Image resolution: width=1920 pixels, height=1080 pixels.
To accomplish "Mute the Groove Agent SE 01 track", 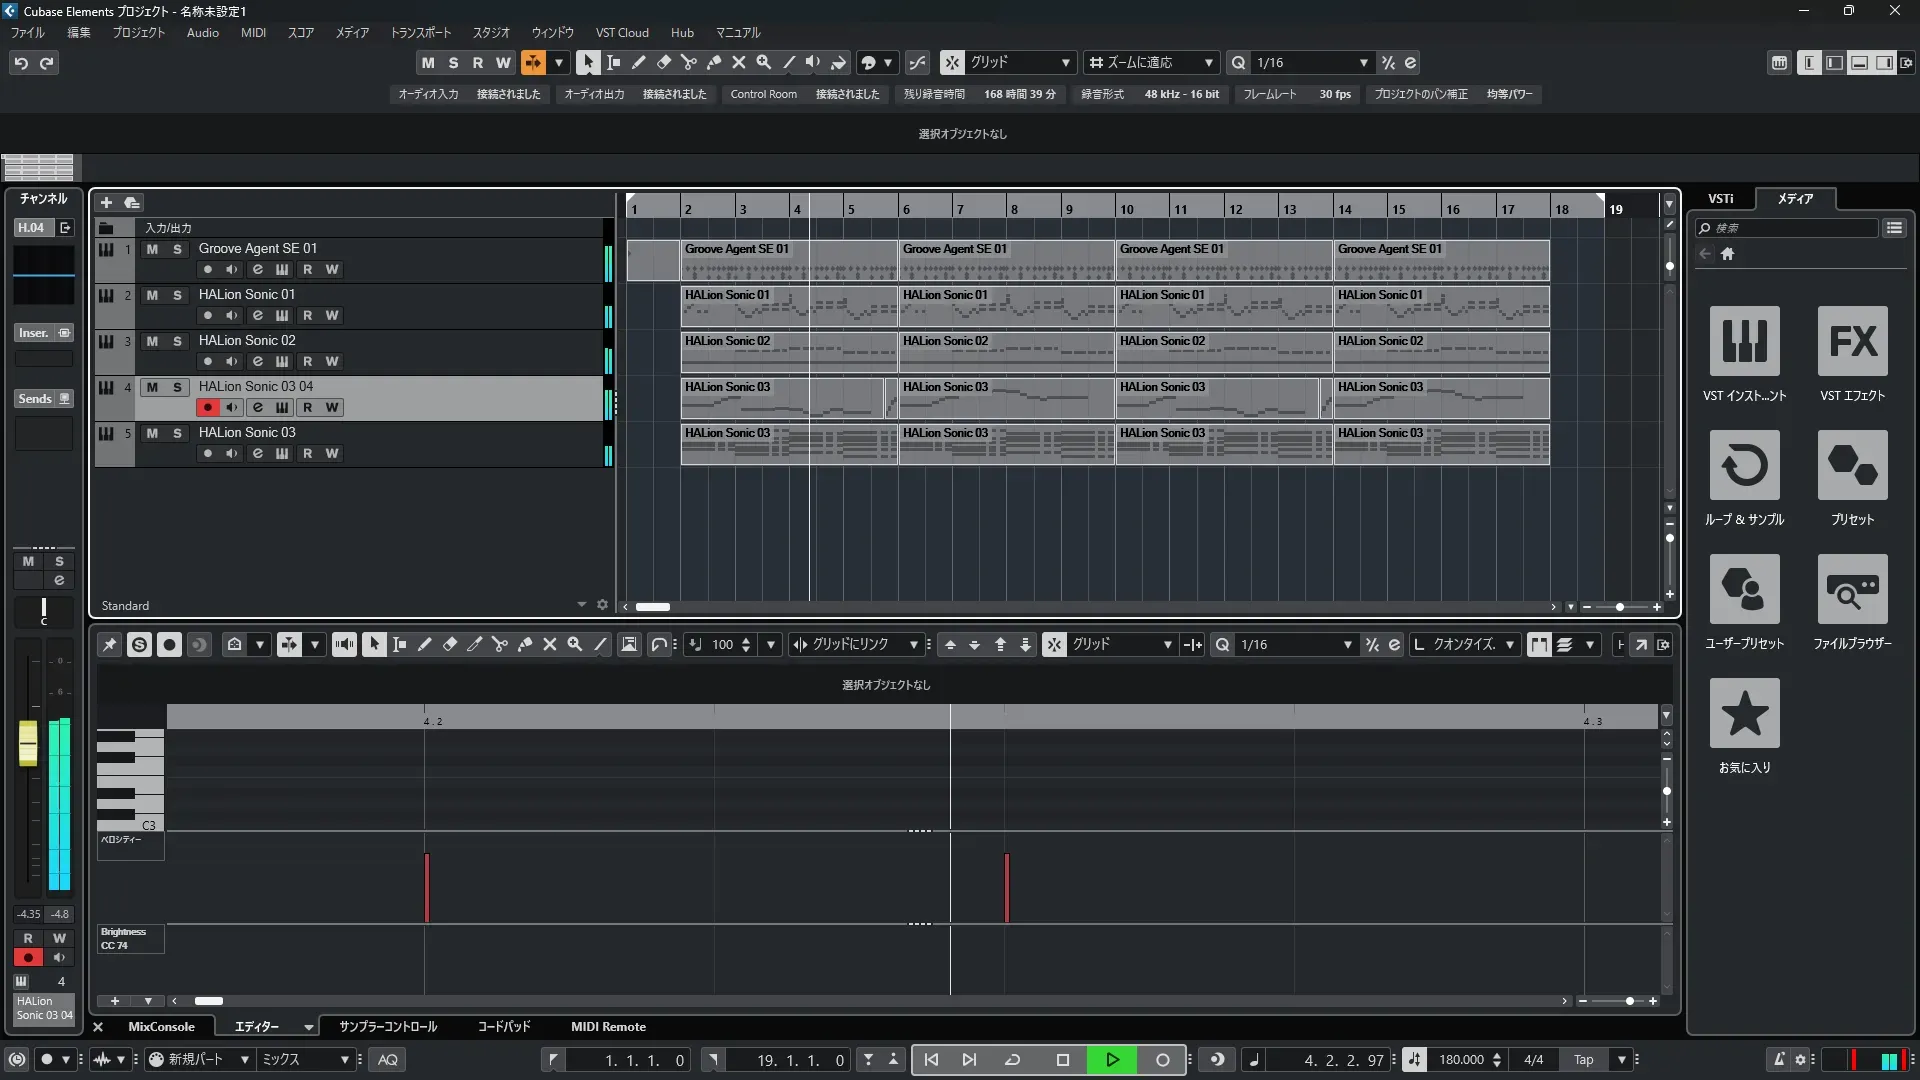I will 152,249.
